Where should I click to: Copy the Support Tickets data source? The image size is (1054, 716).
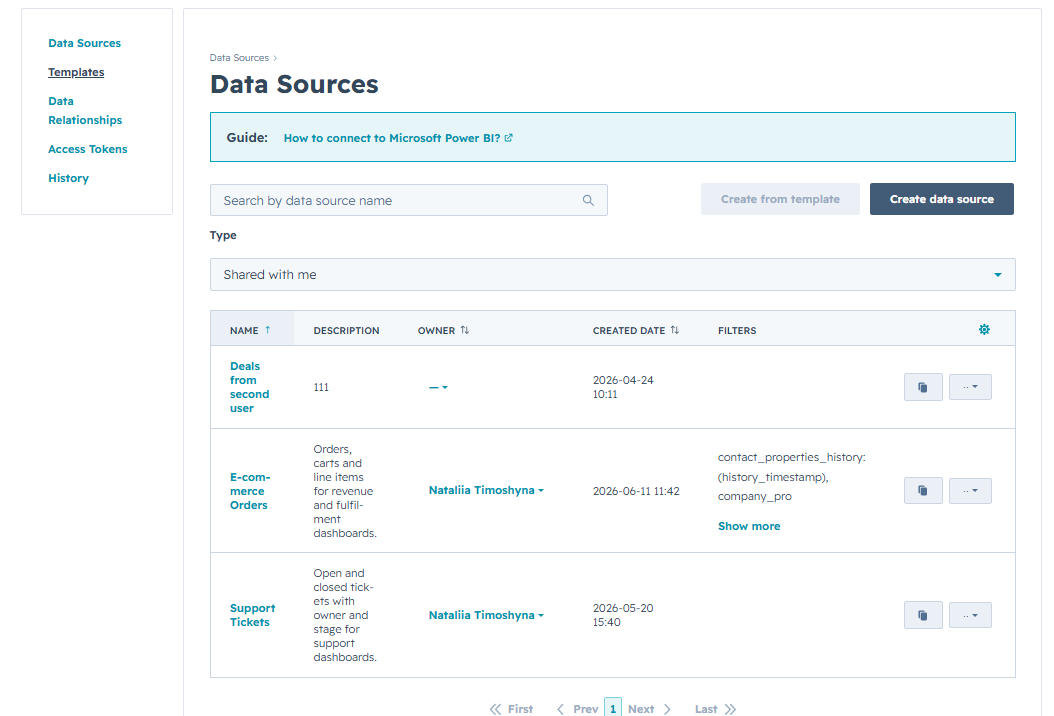[x=923, y=615]
